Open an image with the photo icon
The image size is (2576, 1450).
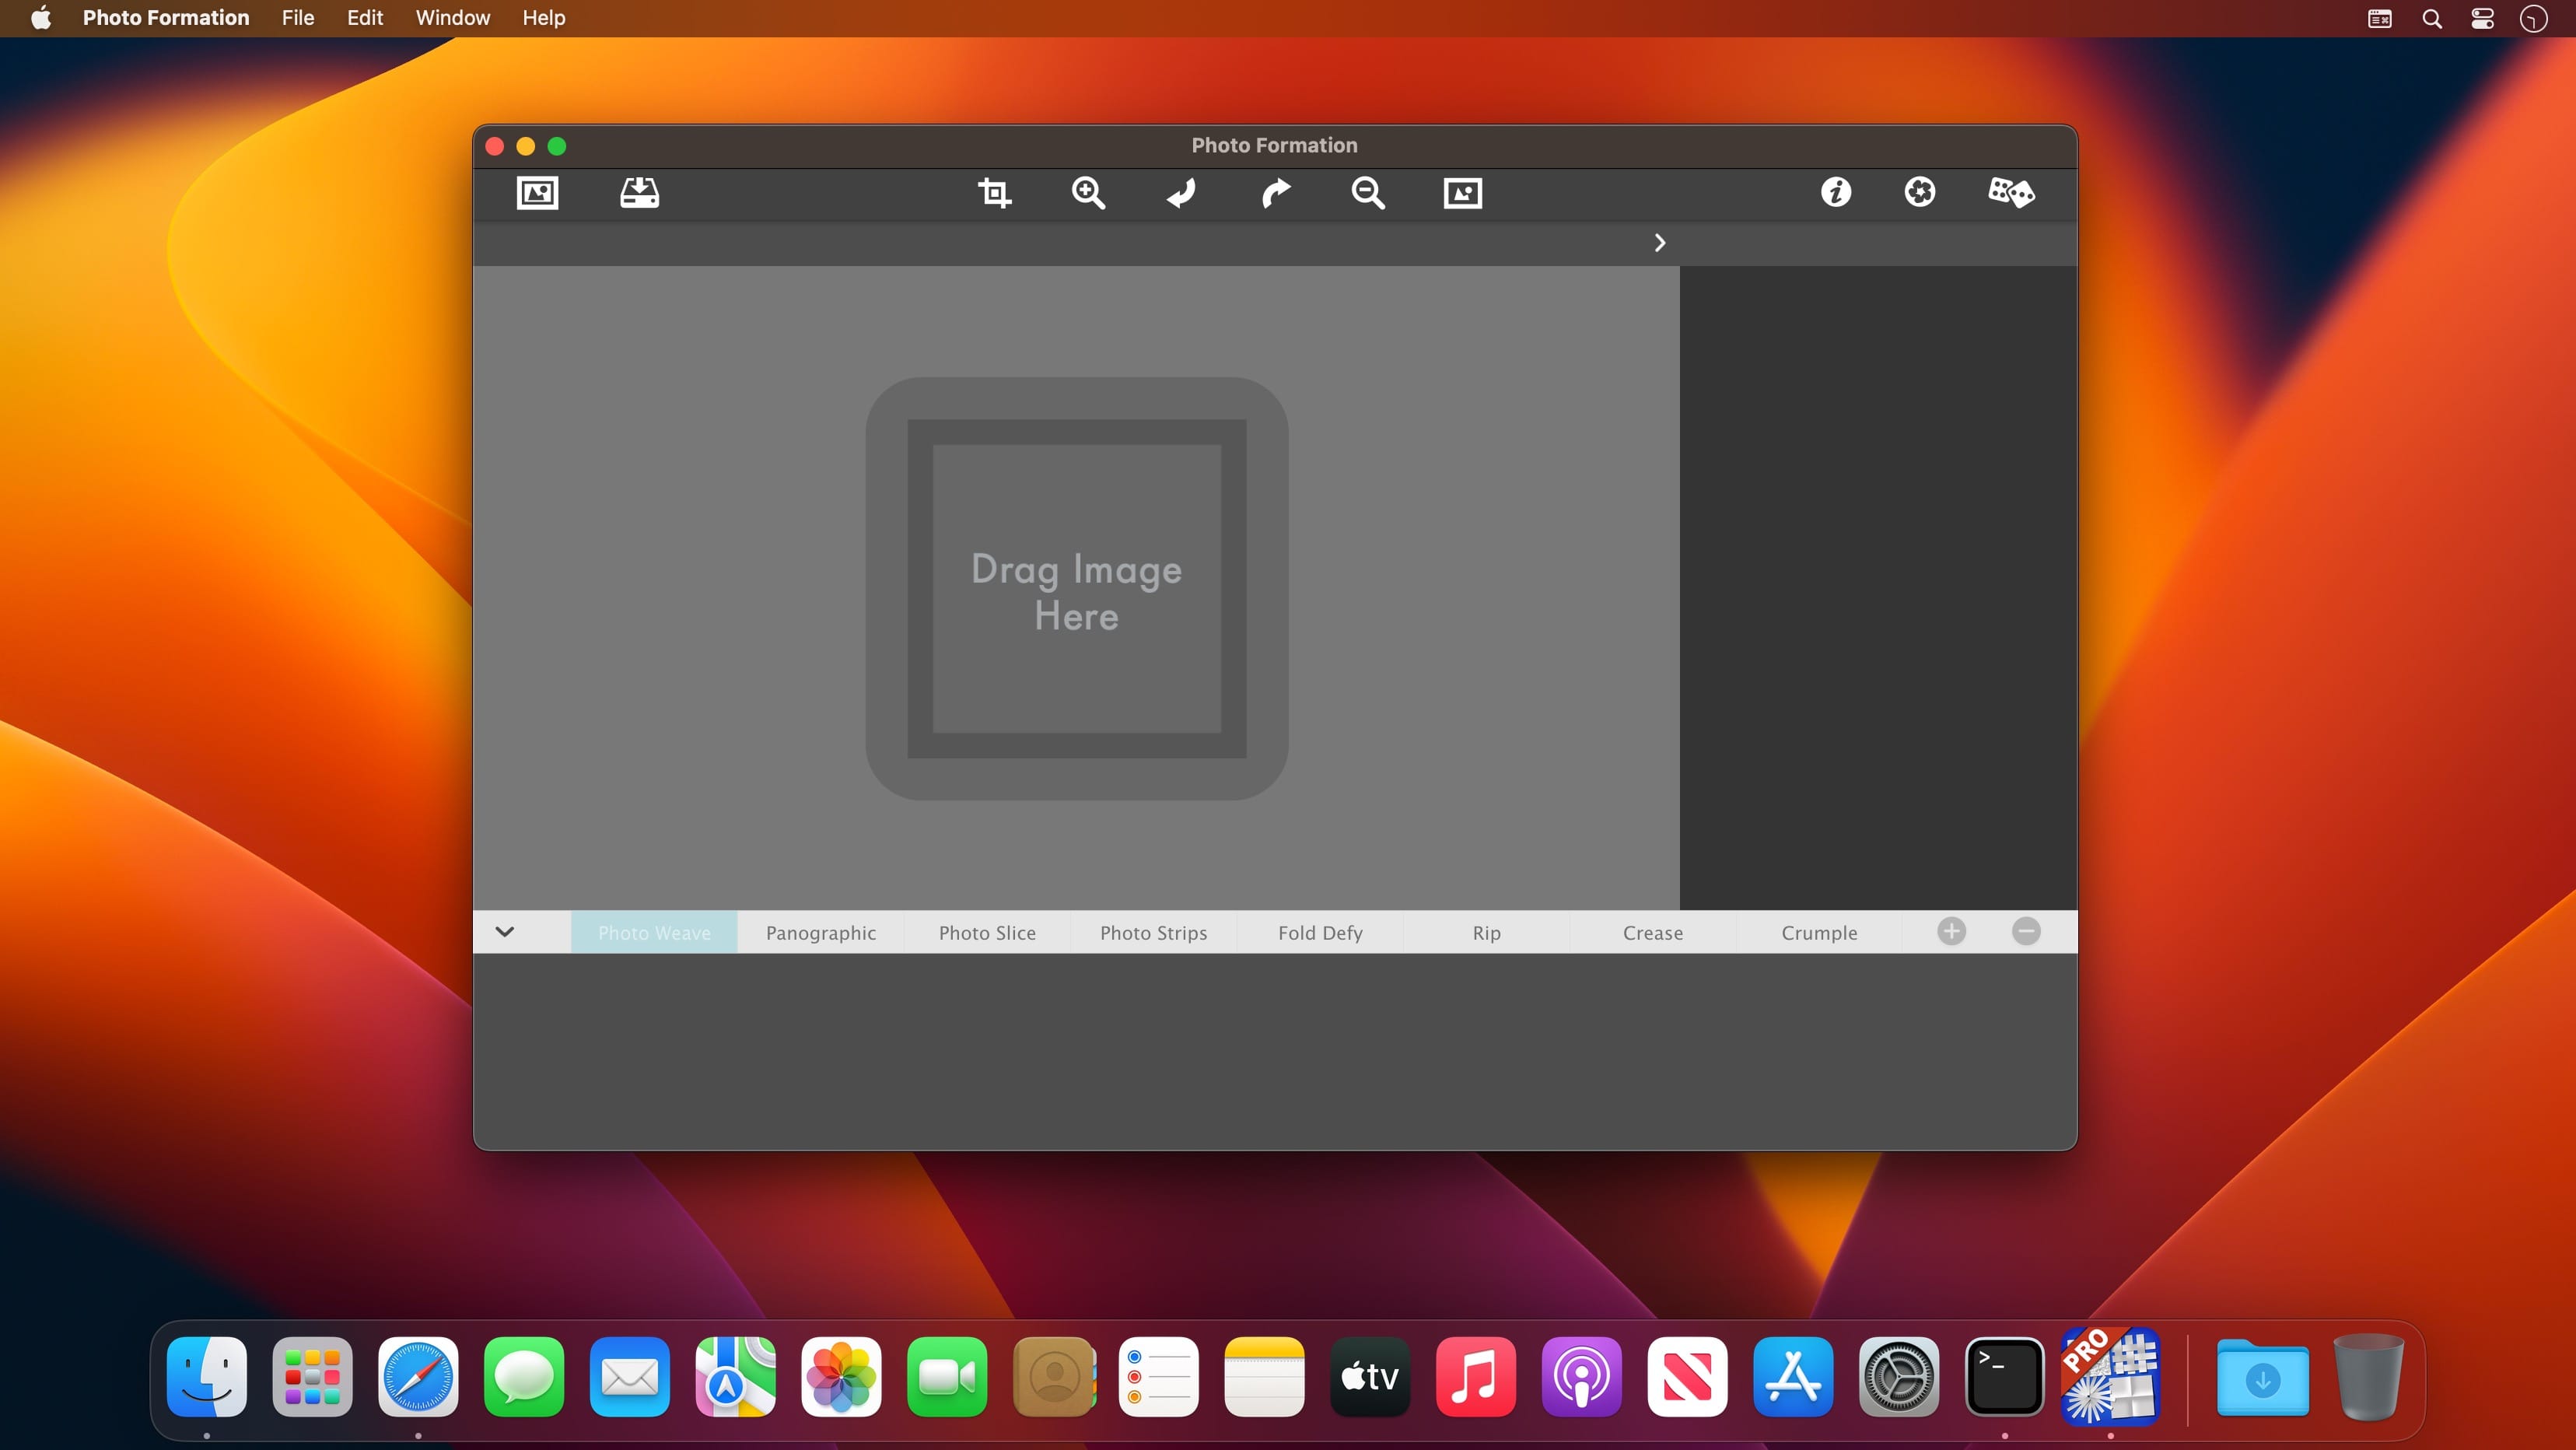[537, 192]
